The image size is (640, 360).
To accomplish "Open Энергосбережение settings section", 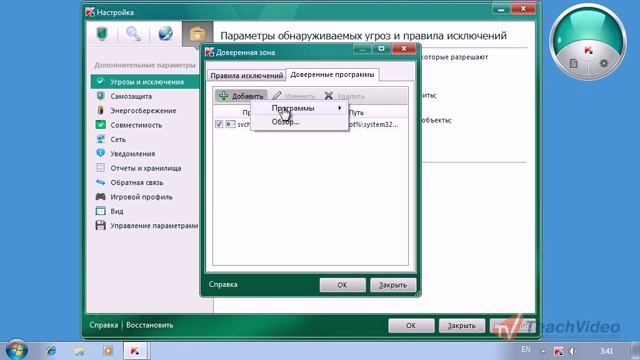I will pos(143,111).
